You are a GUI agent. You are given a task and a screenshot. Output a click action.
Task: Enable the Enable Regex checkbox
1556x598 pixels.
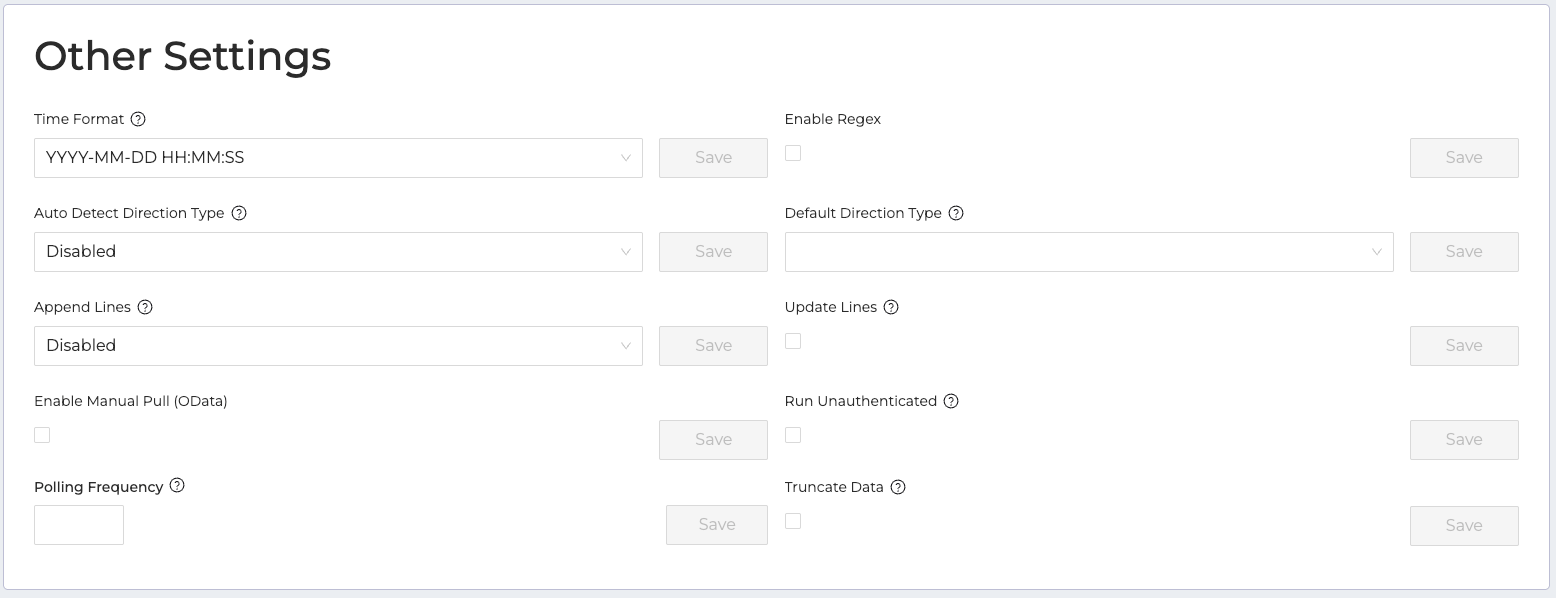tap(793, 153)
